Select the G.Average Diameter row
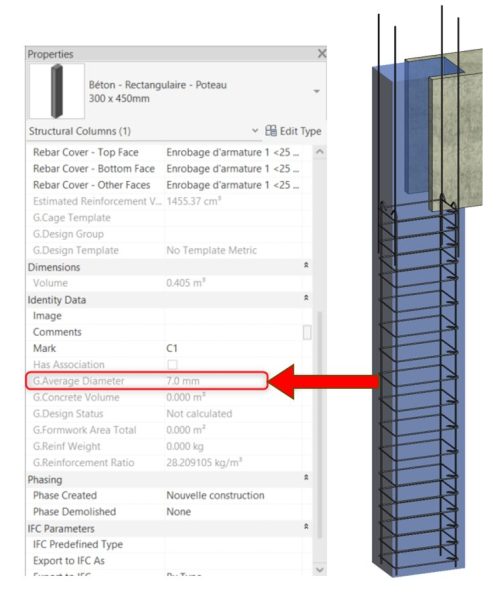The image size is (500, 594). (x=147, y=381)
